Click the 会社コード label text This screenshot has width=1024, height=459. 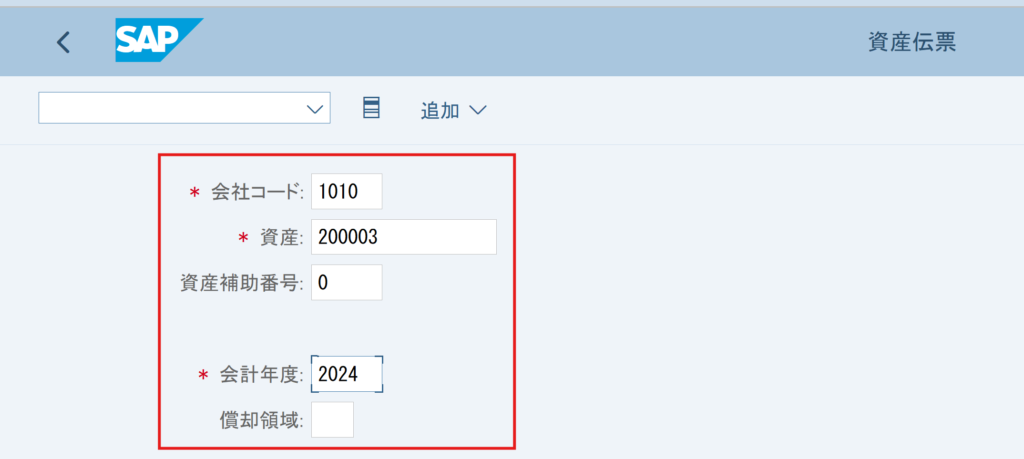coord(257,192)
